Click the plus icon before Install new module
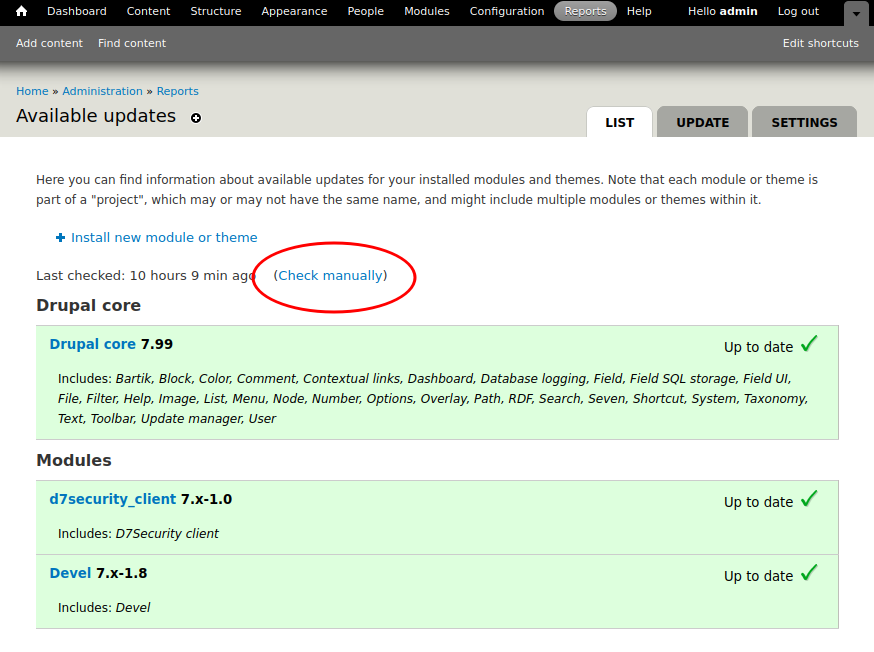The width and height of the screenshot is (874, 652). click(60, 238)
